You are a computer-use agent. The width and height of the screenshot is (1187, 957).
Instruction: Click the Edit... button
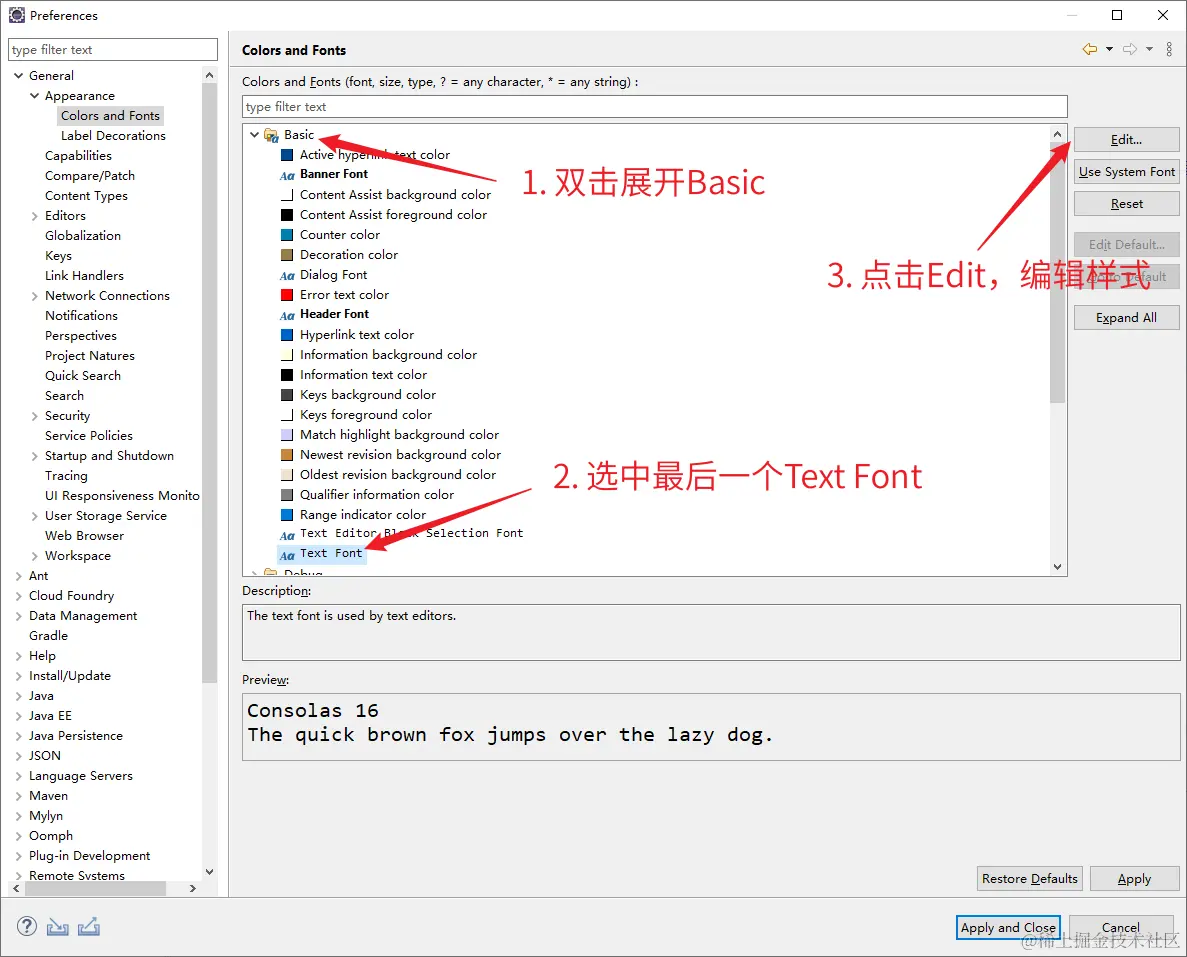click(1126, 139)
